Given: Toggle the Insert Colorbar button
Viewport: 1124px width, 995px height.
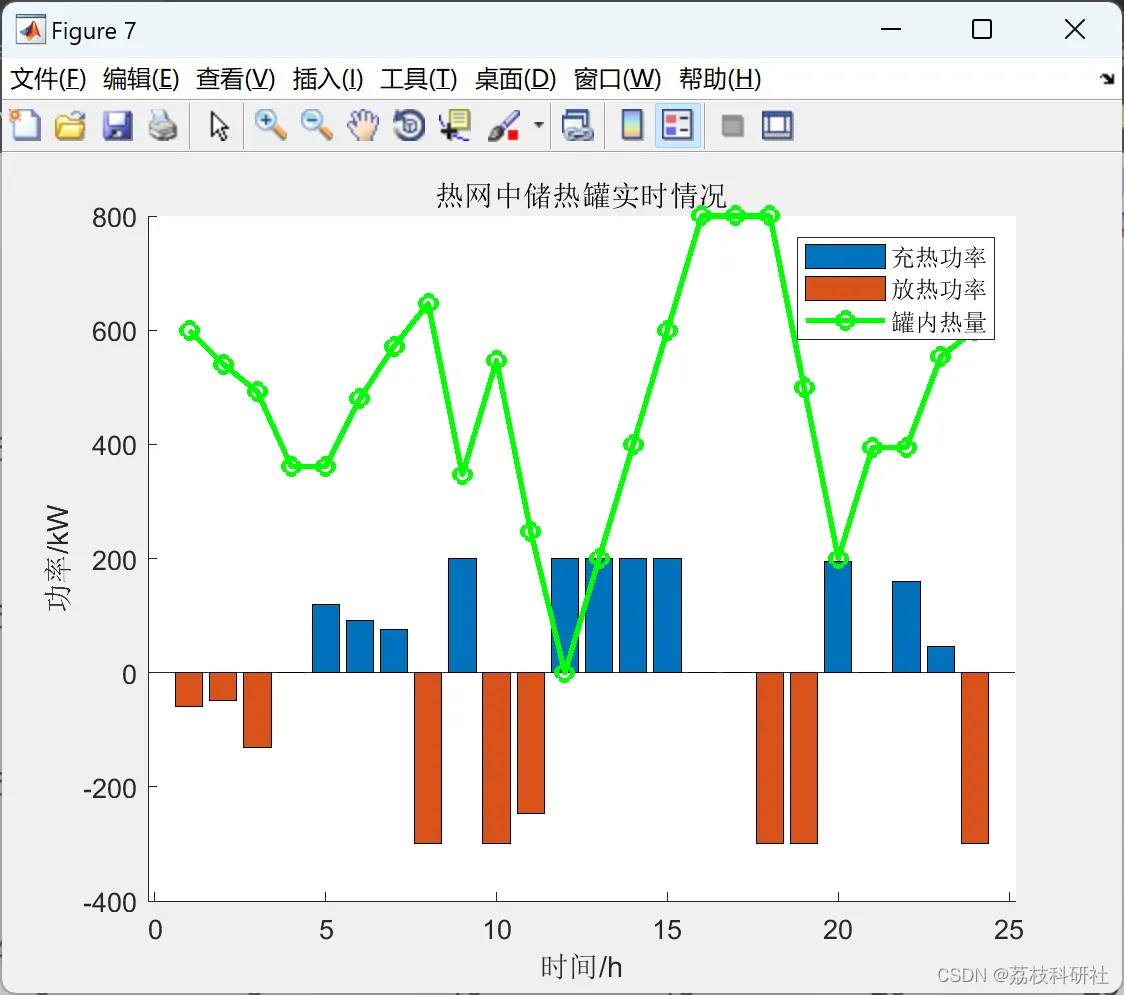Looking at the screenshot, I should coord(632,125).
